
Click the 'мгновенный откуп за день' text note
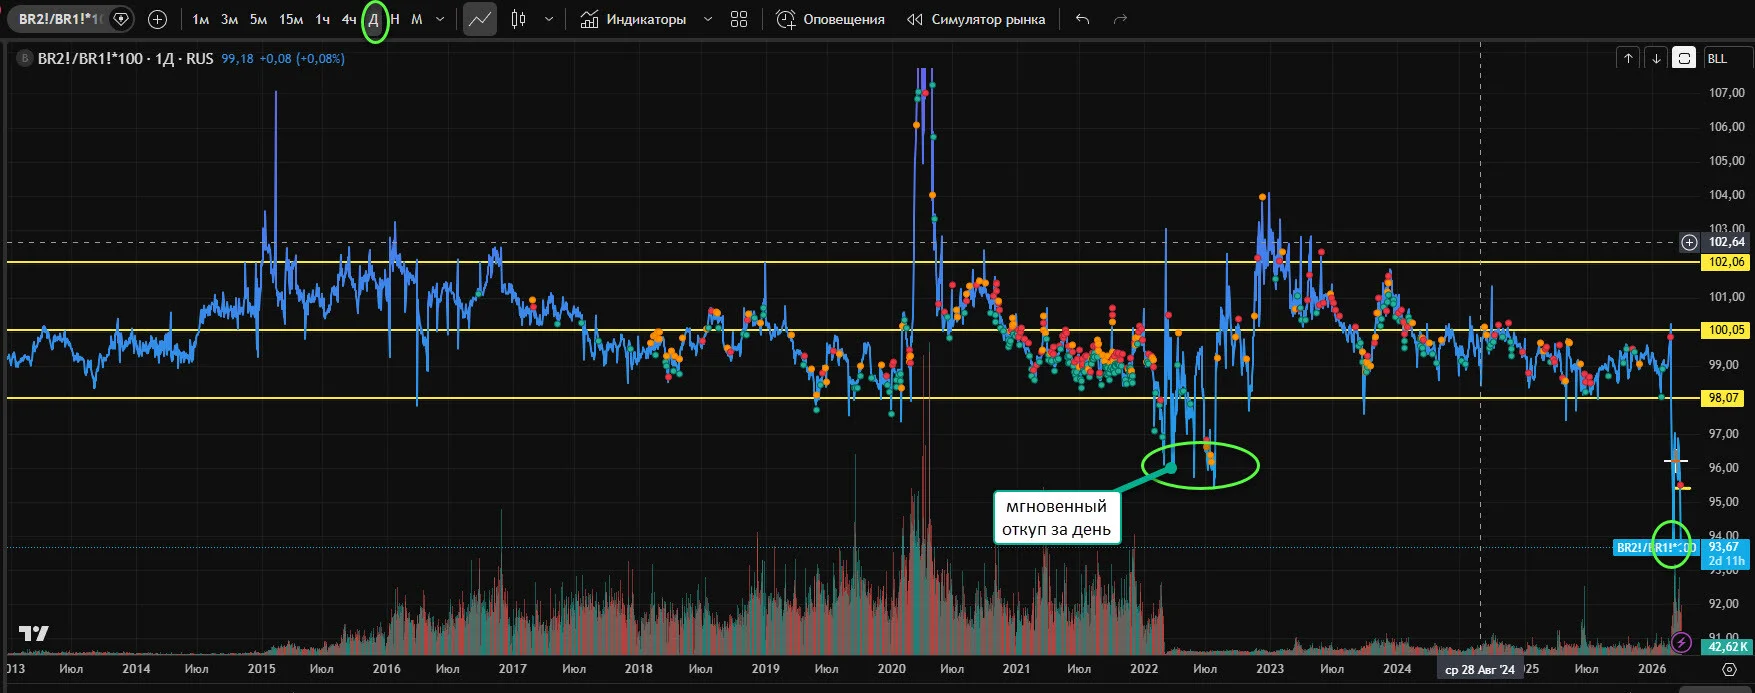[x=1056, y=518]
